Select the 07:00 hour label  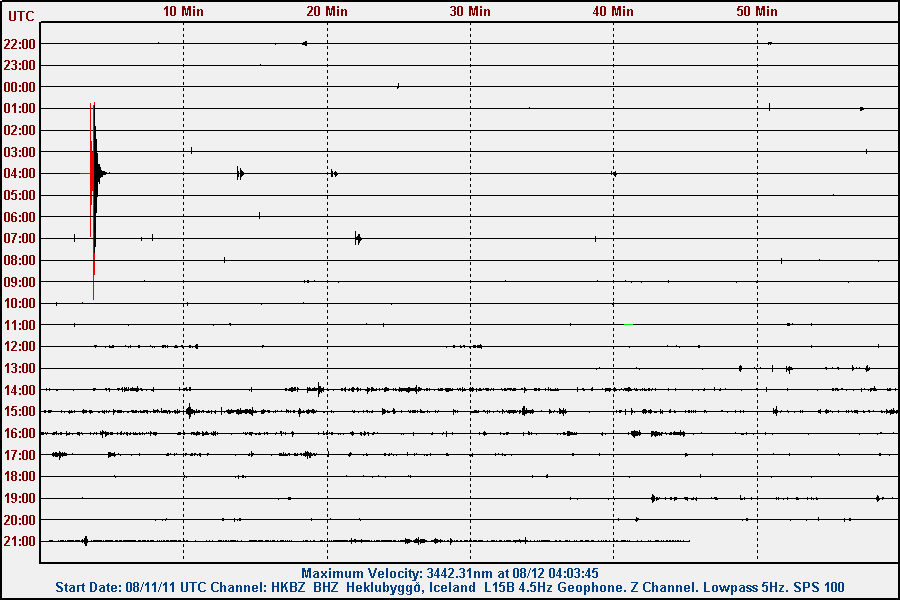tap(20, 238)
